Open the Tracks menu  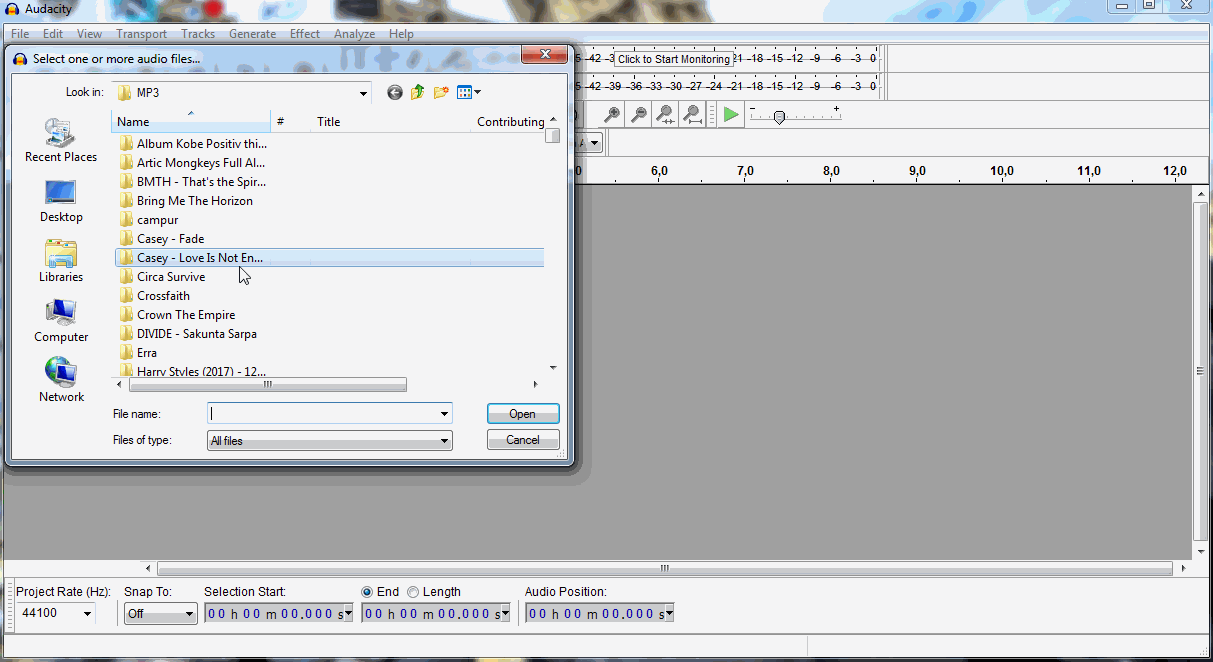198,34
